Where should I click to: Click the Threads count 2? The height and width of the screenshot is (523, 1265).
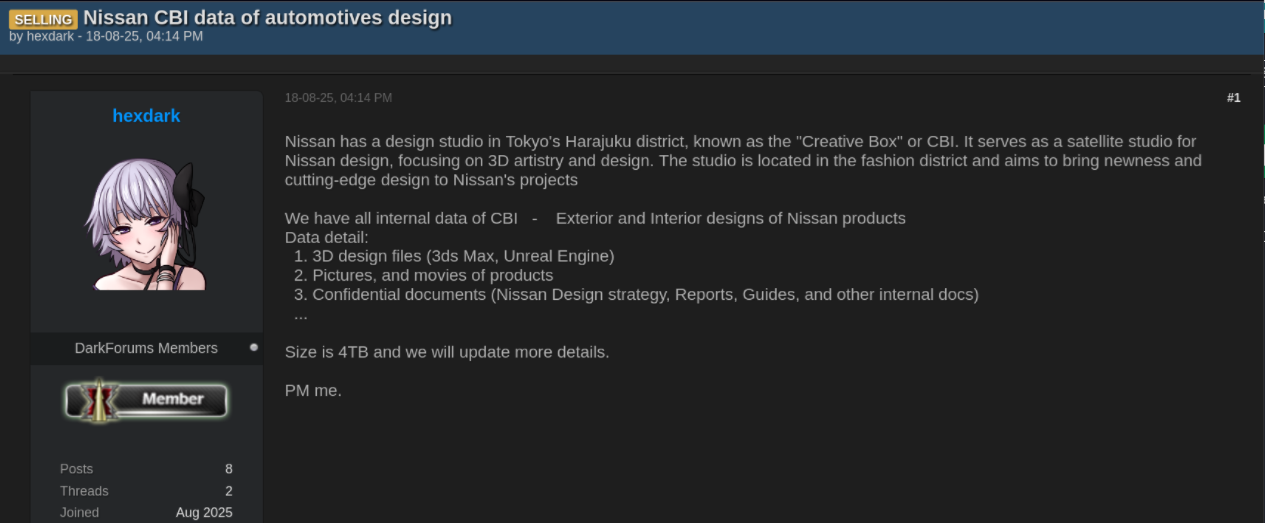coord(229,491)
